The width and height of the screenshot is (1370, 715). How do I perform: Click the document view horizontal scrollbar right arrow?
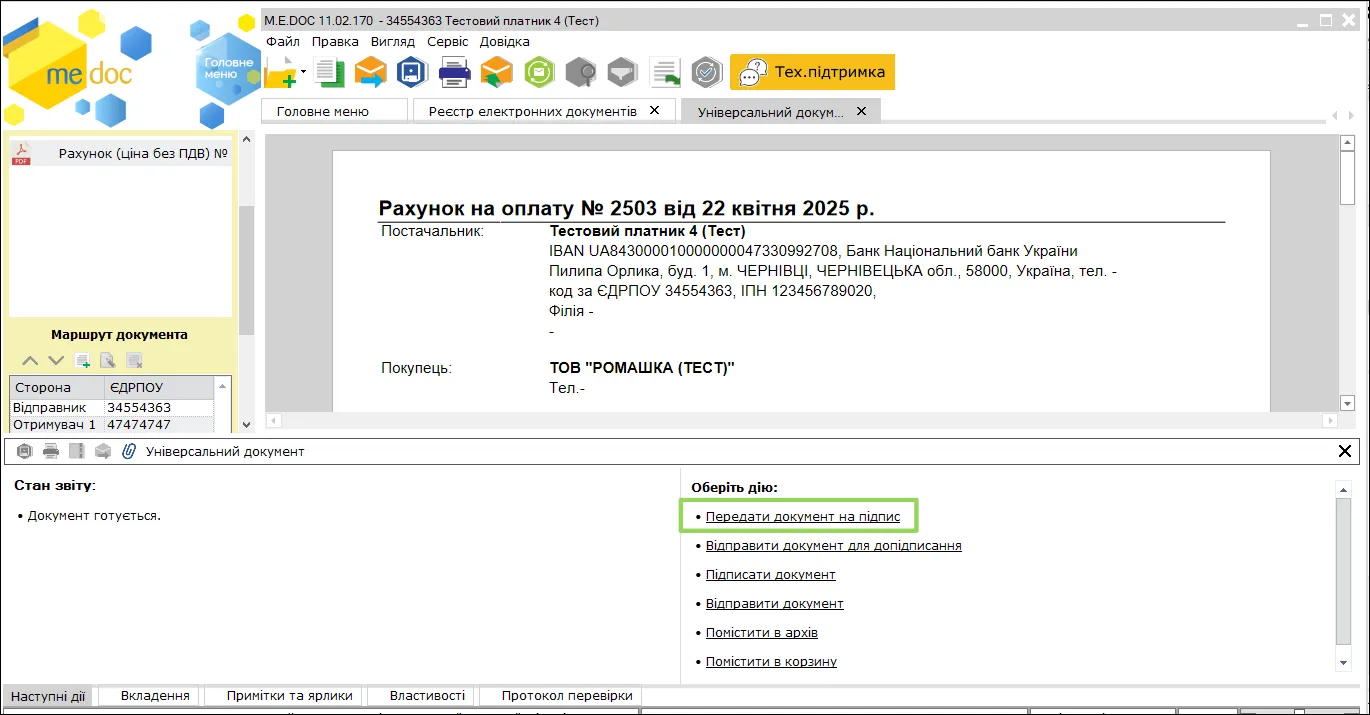click(x=1330, y=421)
